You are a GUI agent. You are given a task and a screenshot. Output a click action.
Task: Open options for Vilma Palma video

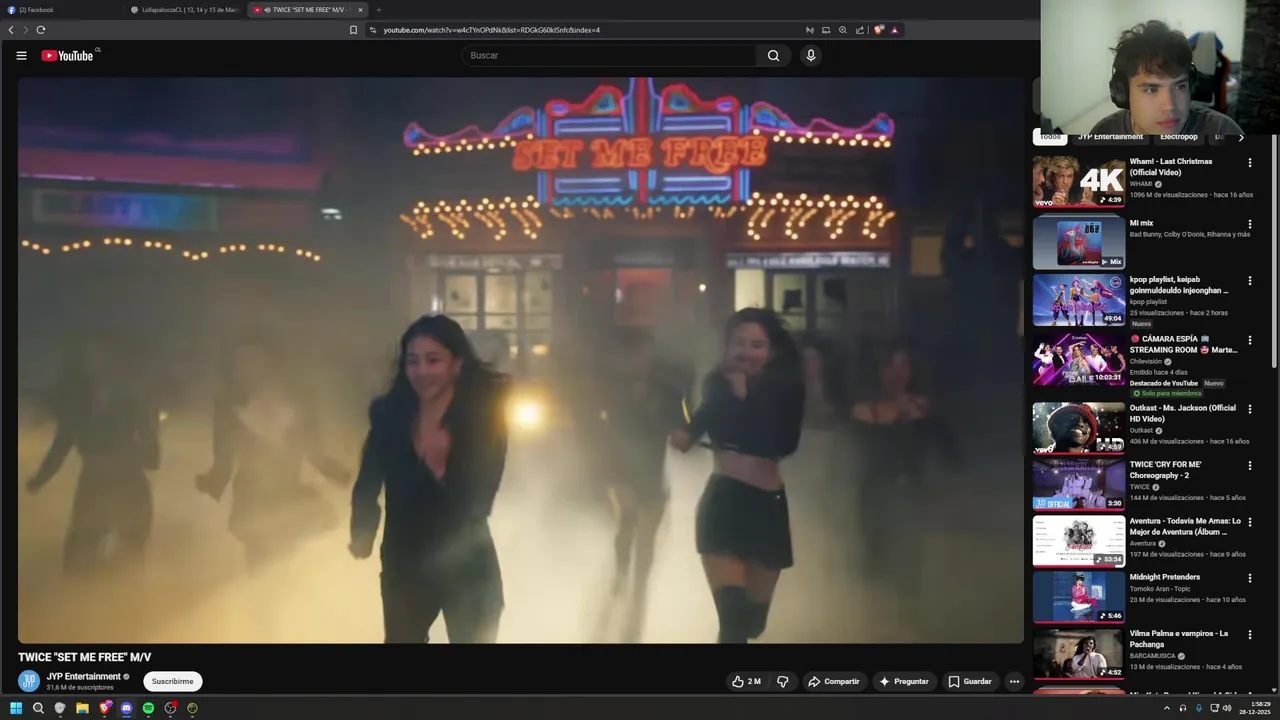(1249, 635)
